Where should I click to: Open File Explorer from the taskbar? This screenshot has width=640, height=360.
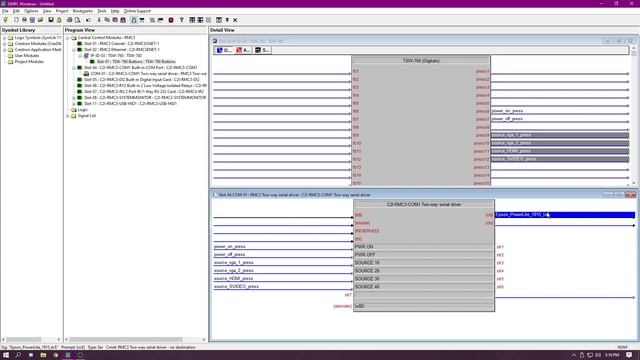[x=43, y=355]
